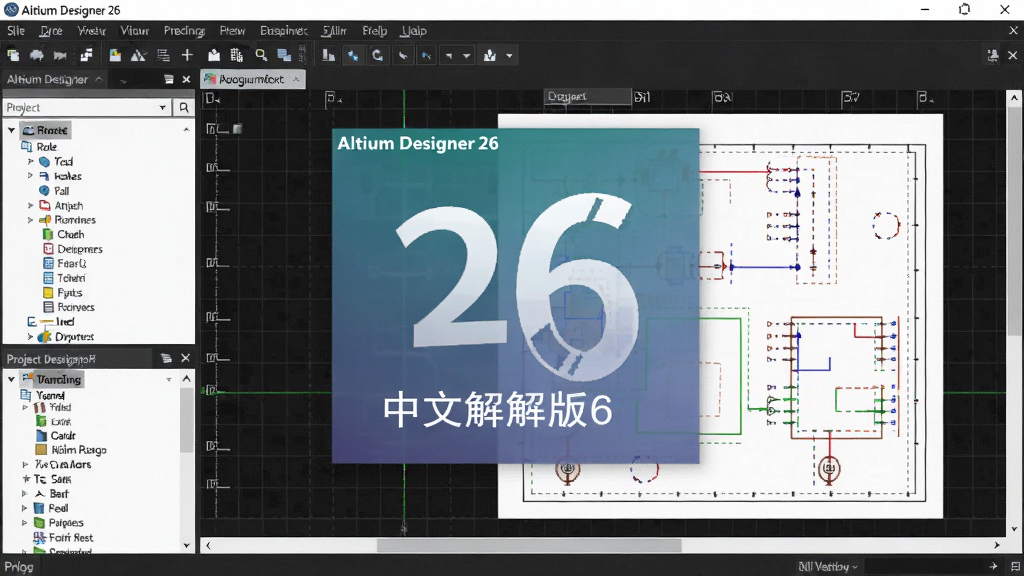Click the green icon beside Paipoes

[39, 522]
